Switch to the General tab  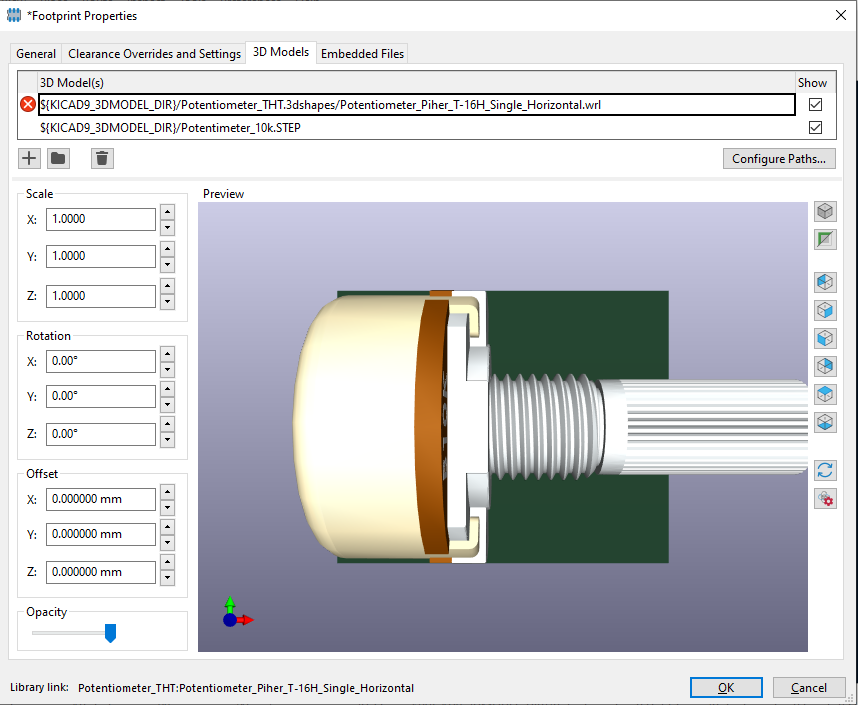click(36, 54)
